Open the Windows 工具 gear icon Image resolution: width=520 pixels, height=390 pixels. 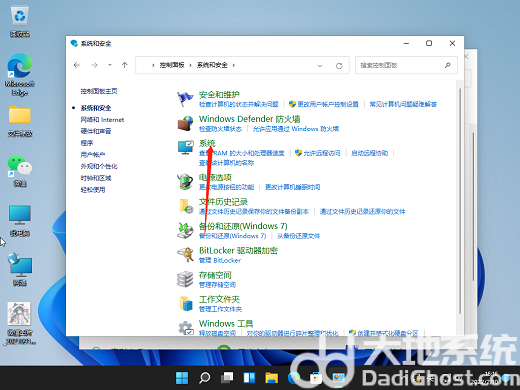[x=185, y=328]
